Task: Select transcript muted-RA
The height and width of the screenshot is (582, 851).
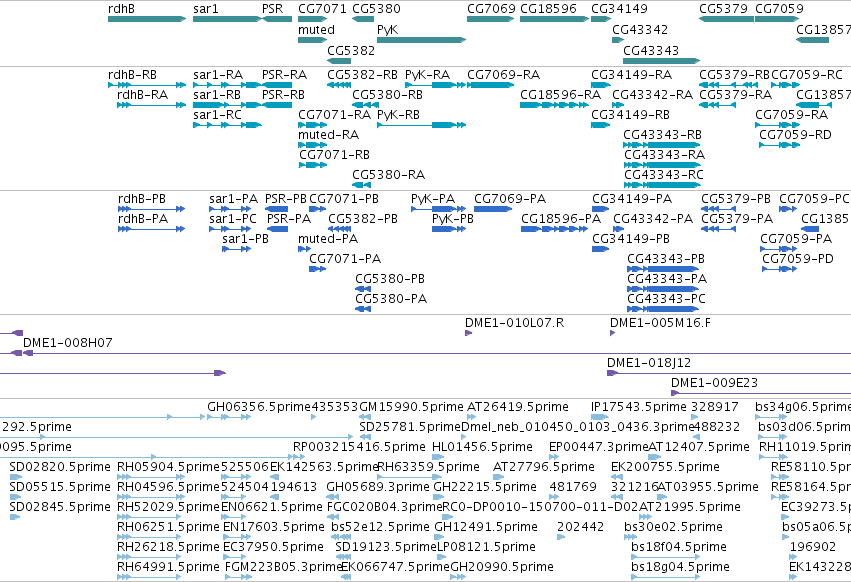Action: [x=313, y=146]
